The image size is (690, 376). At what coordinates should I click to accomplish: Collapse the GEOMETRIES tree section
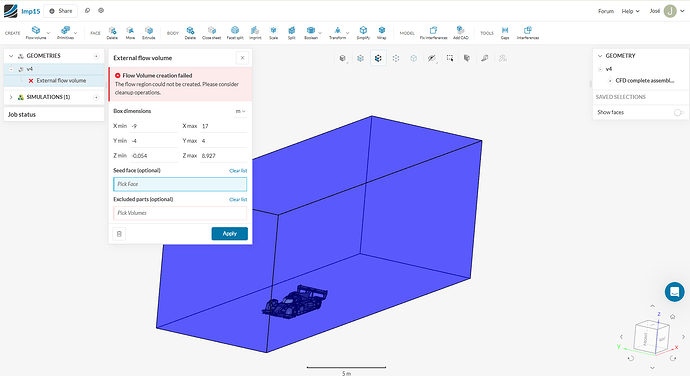pyautogui.click(x=11, y=56)
